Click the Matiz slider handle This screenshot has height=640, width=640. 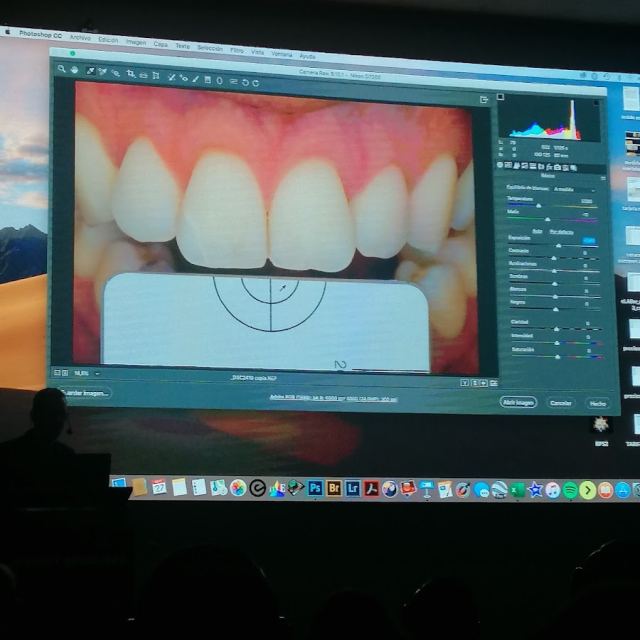tap(548, 219)
